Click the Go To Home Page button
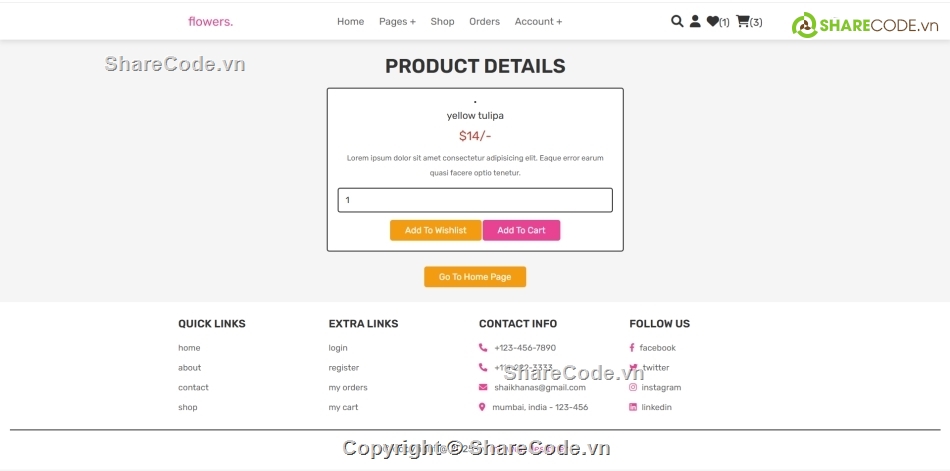This screenshot has width=950, height=471. coord(475,277)
